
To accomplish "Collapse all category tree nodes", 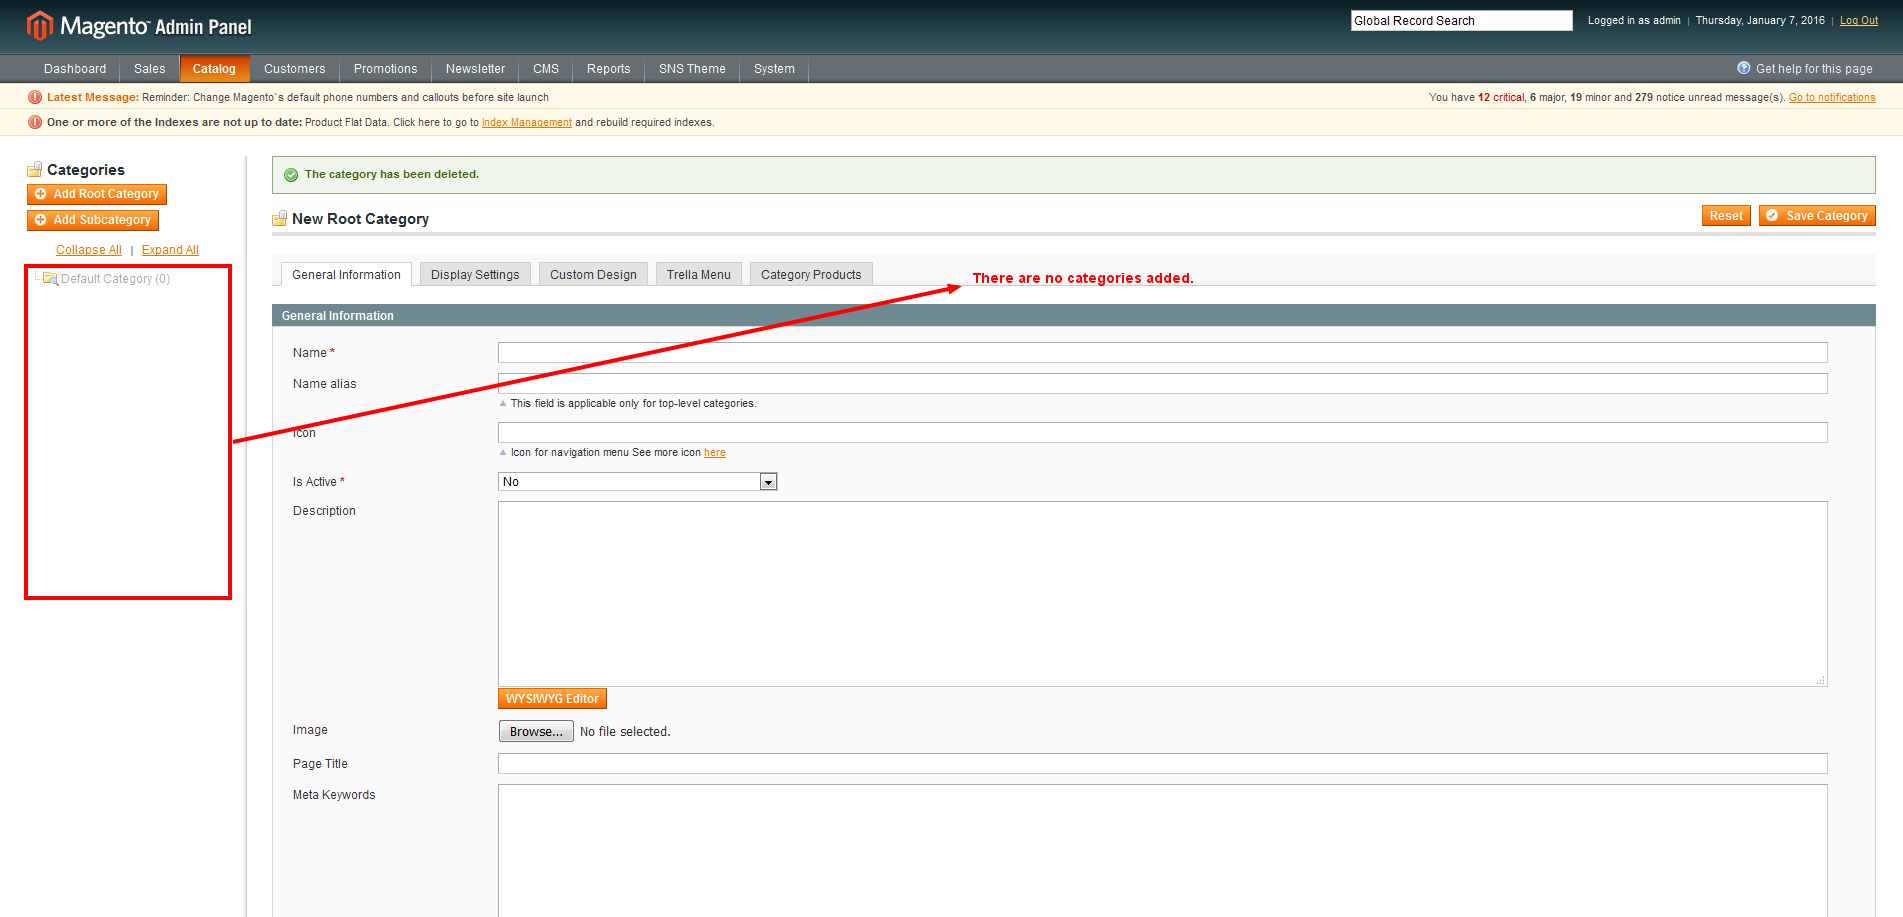I will pyautogui.click(x=88, y=250).
